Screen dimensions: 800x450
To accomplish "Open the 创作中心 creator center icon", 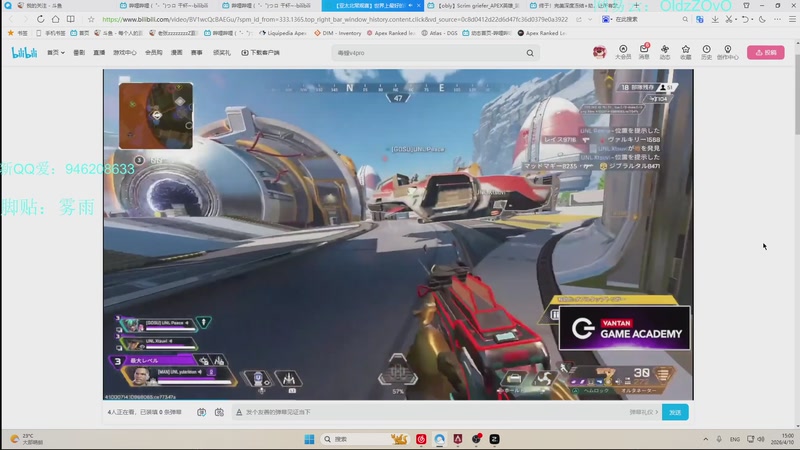I will [x=728, y=52].
